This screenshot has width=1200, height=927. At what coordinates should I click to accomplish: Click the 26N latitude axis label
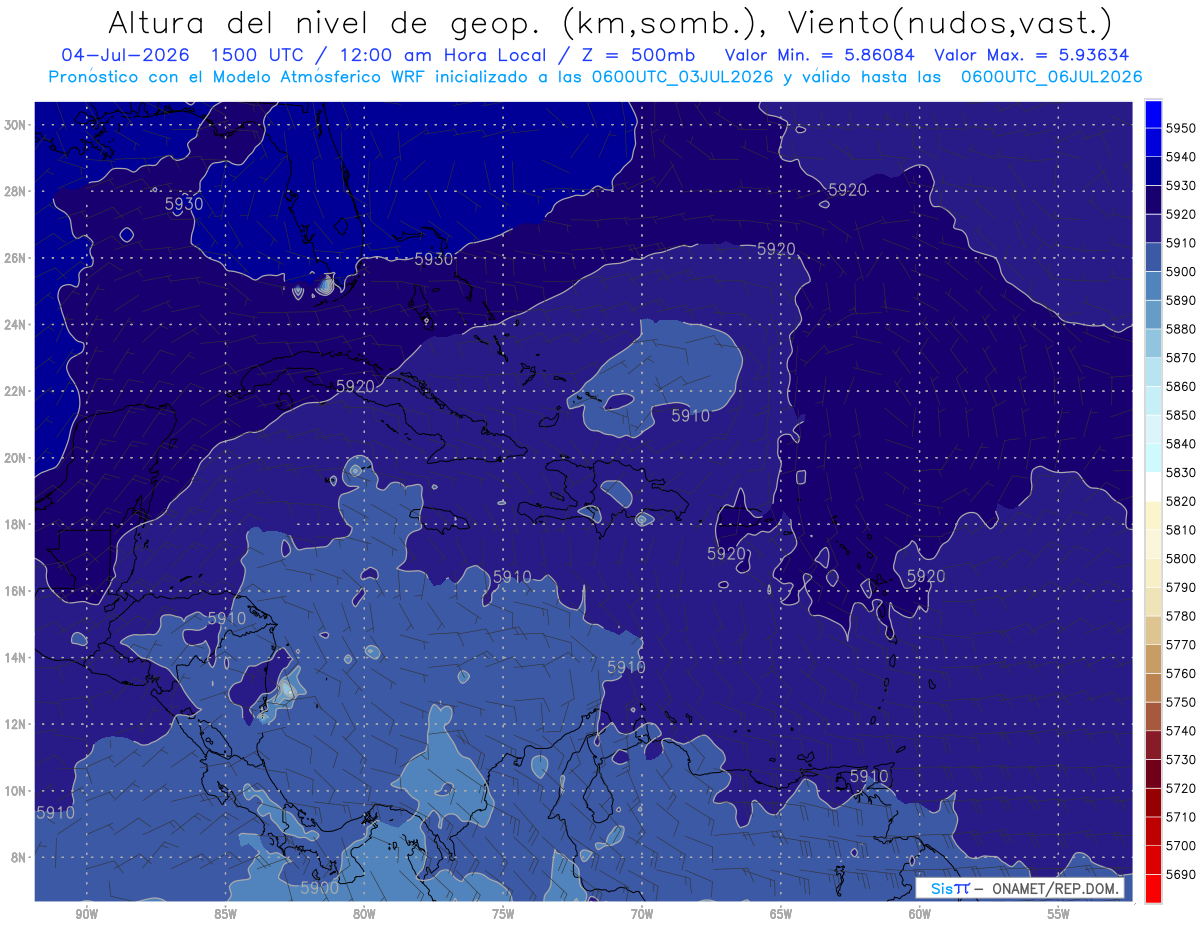(17, 258)
